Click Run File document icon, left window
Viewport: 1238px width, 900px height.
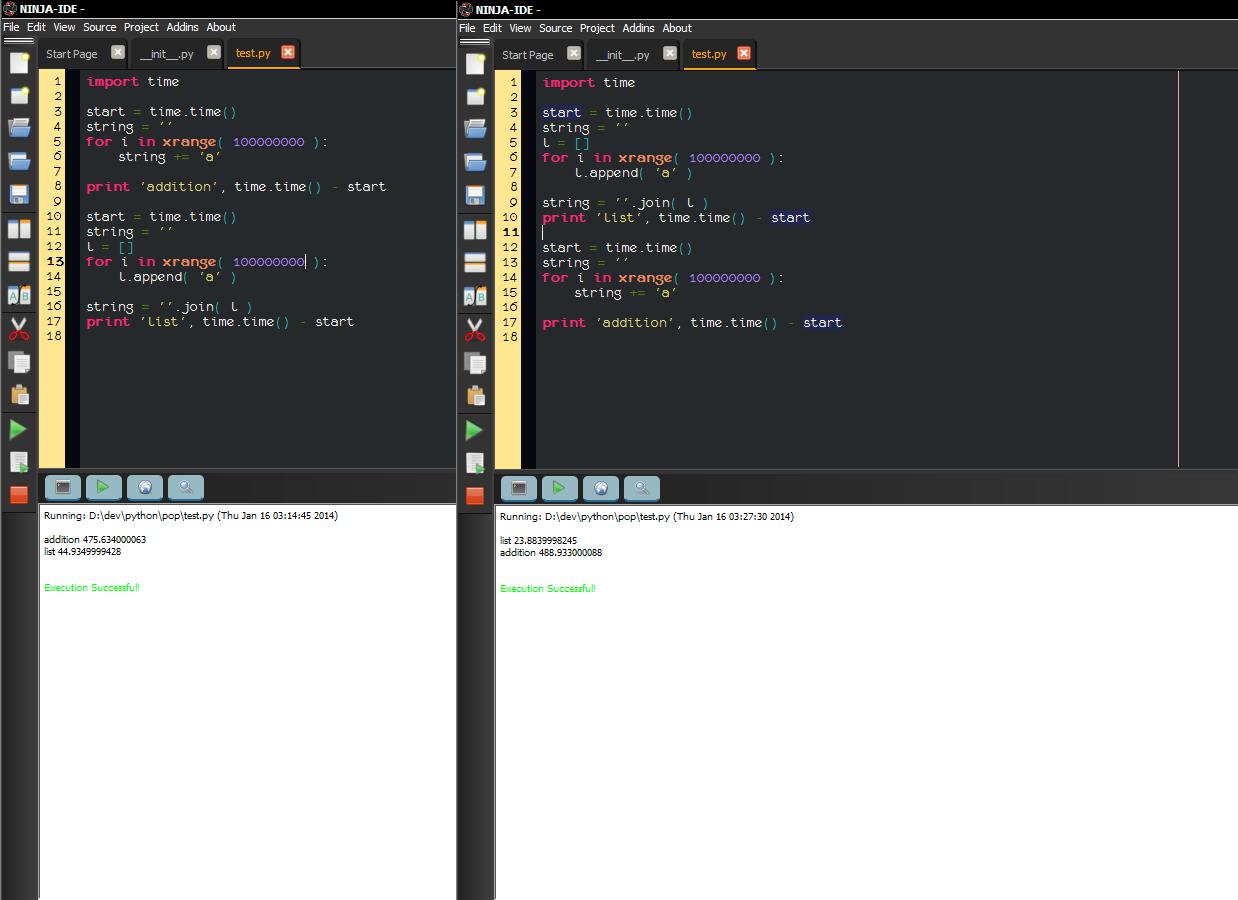point(20,462)
